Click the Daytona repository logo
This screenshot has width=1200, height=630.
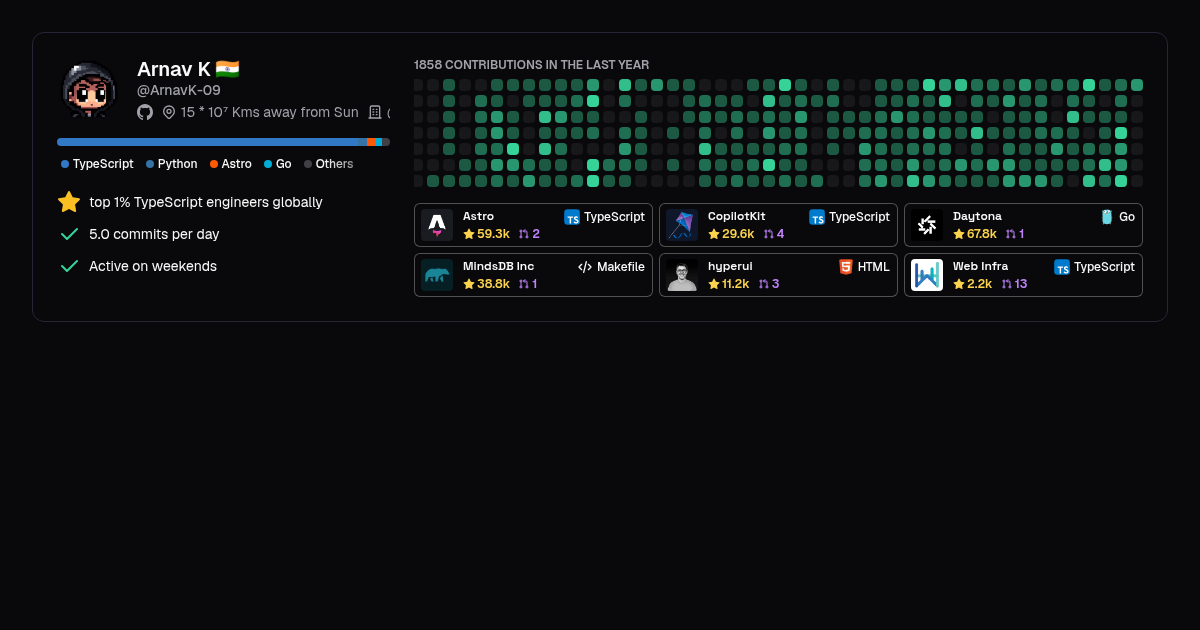pos(927,225)
